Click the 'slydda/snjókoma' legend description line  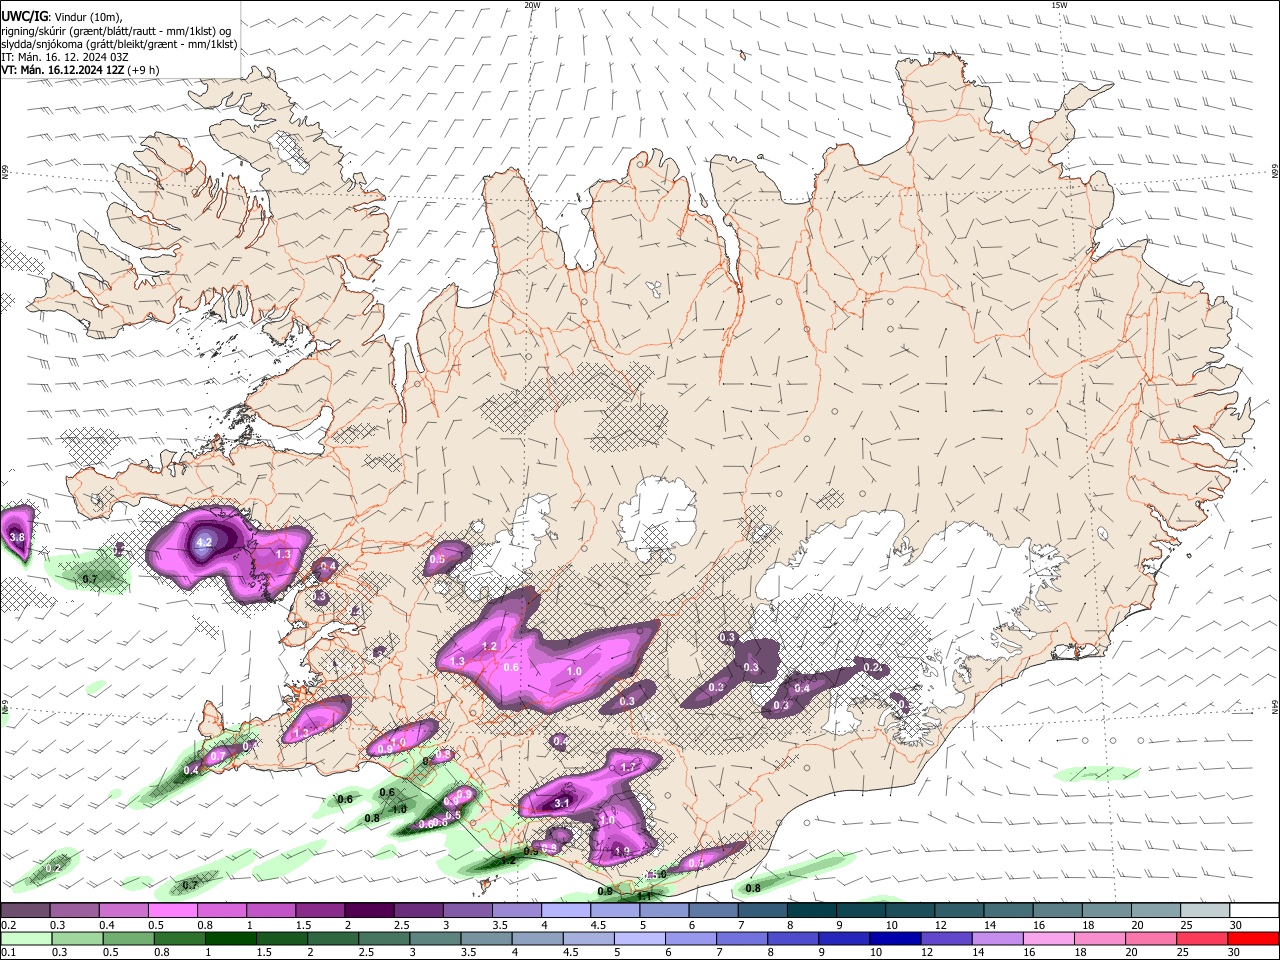click(x=119, y=44)
